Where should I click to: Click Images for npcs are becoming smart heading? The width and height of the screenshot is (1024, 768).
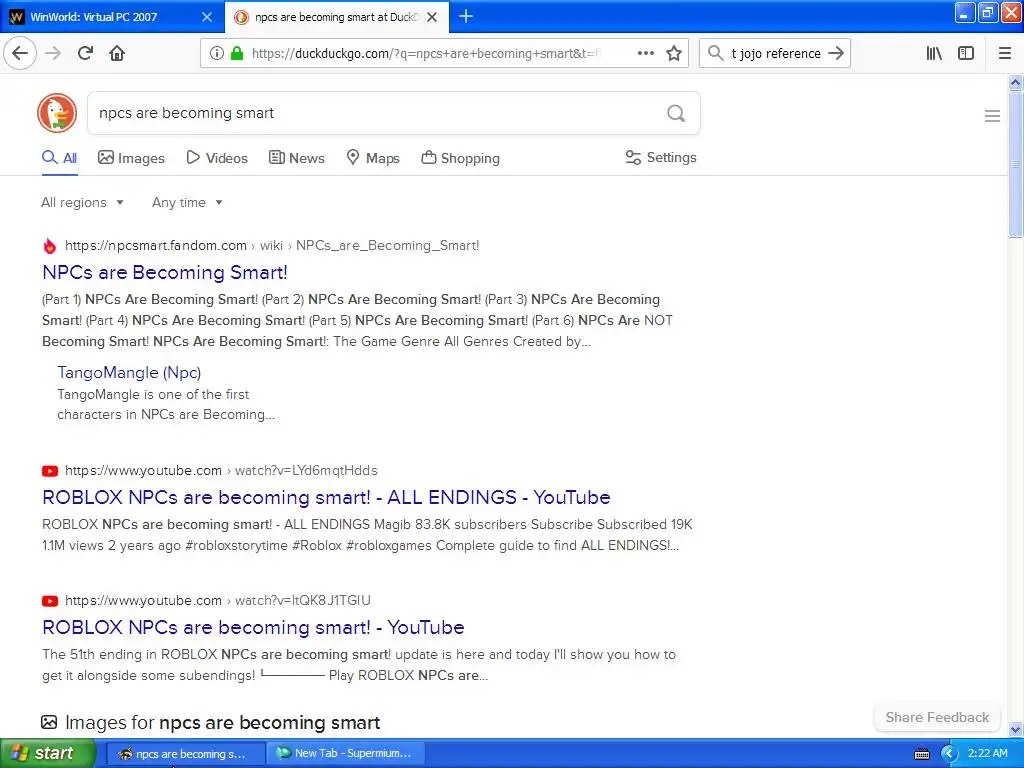point(223,722)
